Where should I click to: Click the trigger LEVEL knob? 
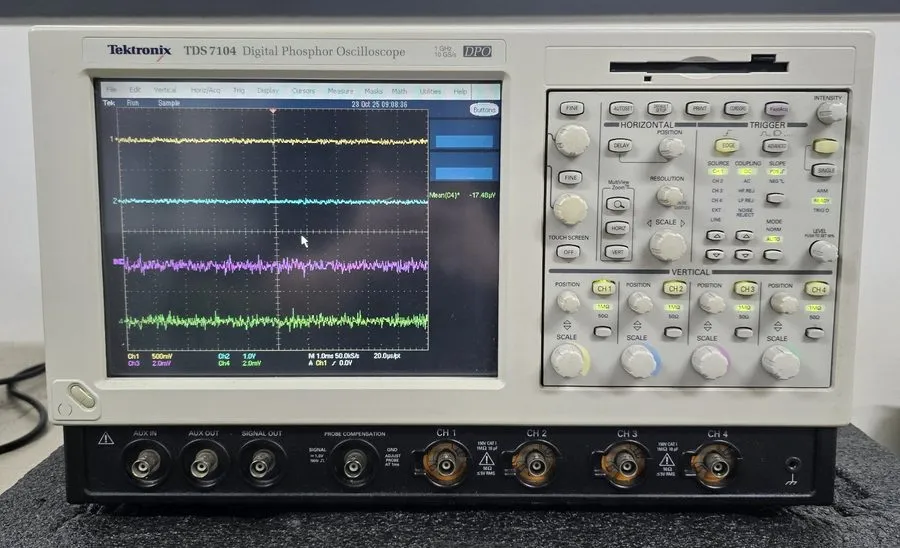click(x=823, y=251)
